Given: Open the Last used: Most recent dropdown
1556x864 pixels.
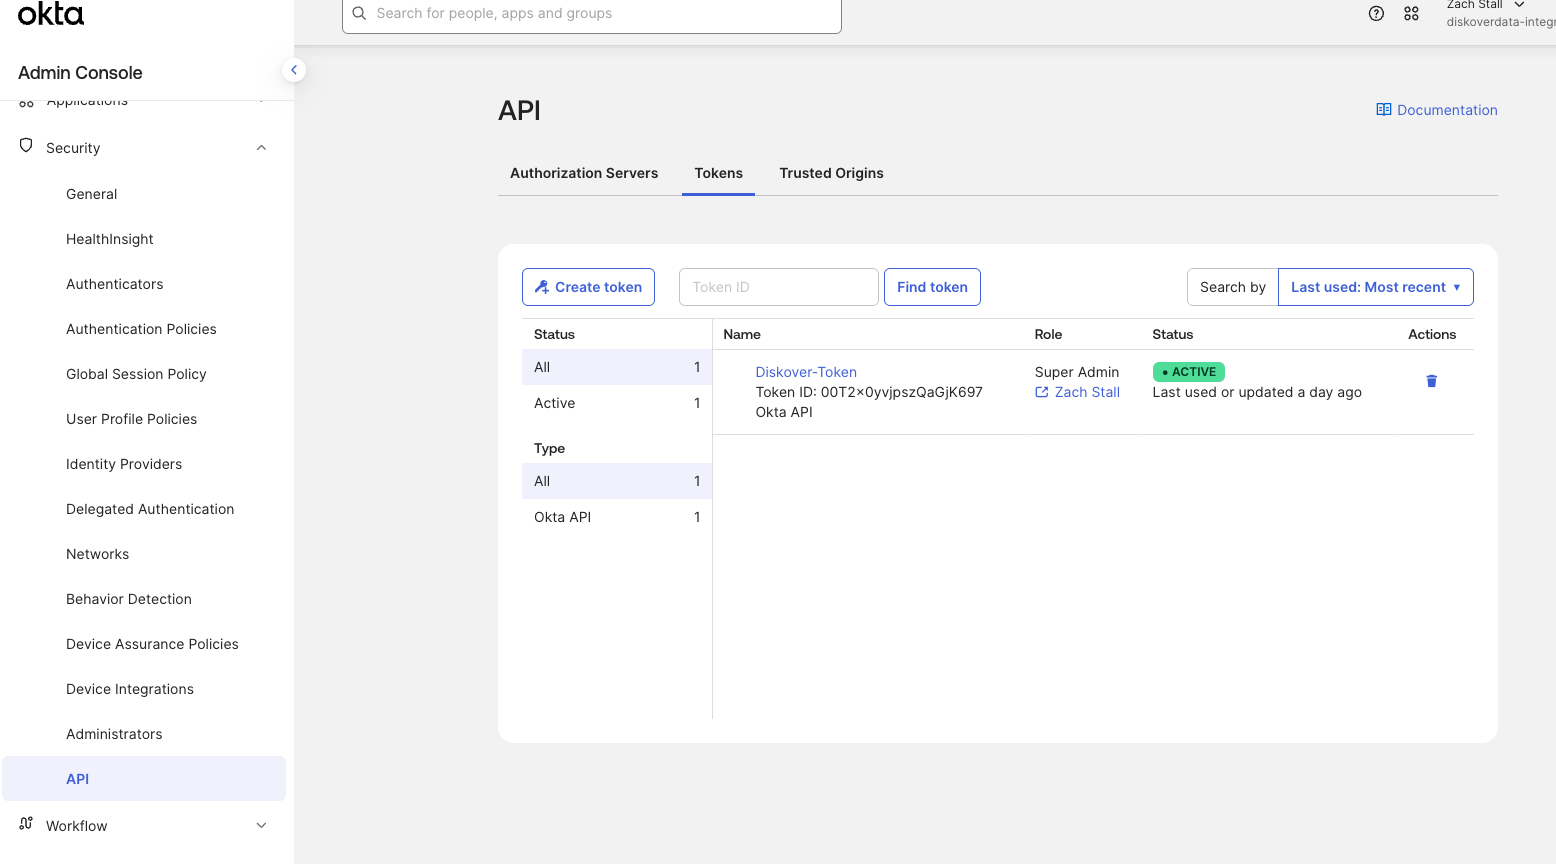Looking at the screenshot, I should (x=1375, y=287).
